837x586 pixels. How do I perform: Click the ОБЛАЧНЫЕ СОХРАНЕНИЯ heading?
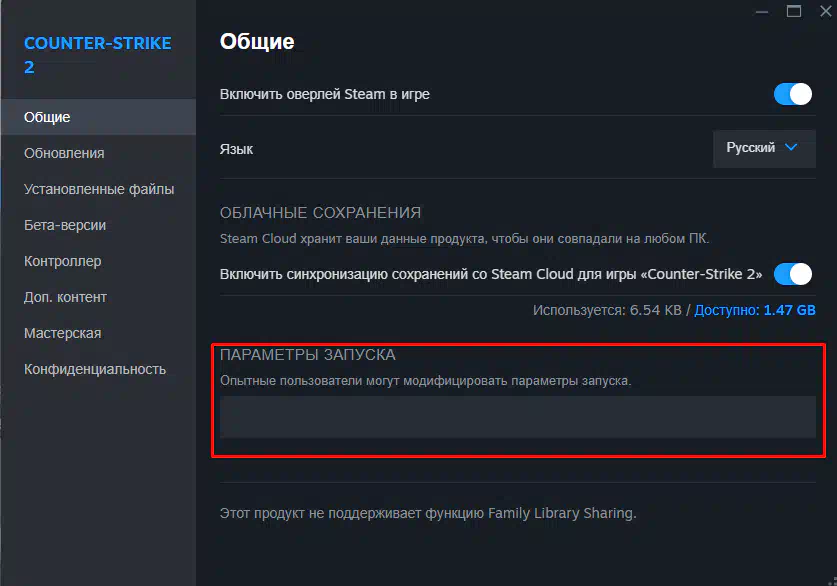(x=320, y=213)
